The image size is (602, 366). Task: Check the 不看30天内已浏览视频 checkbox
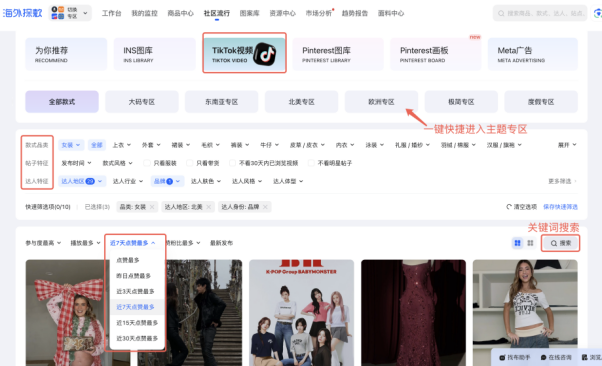tap(232, 163)
